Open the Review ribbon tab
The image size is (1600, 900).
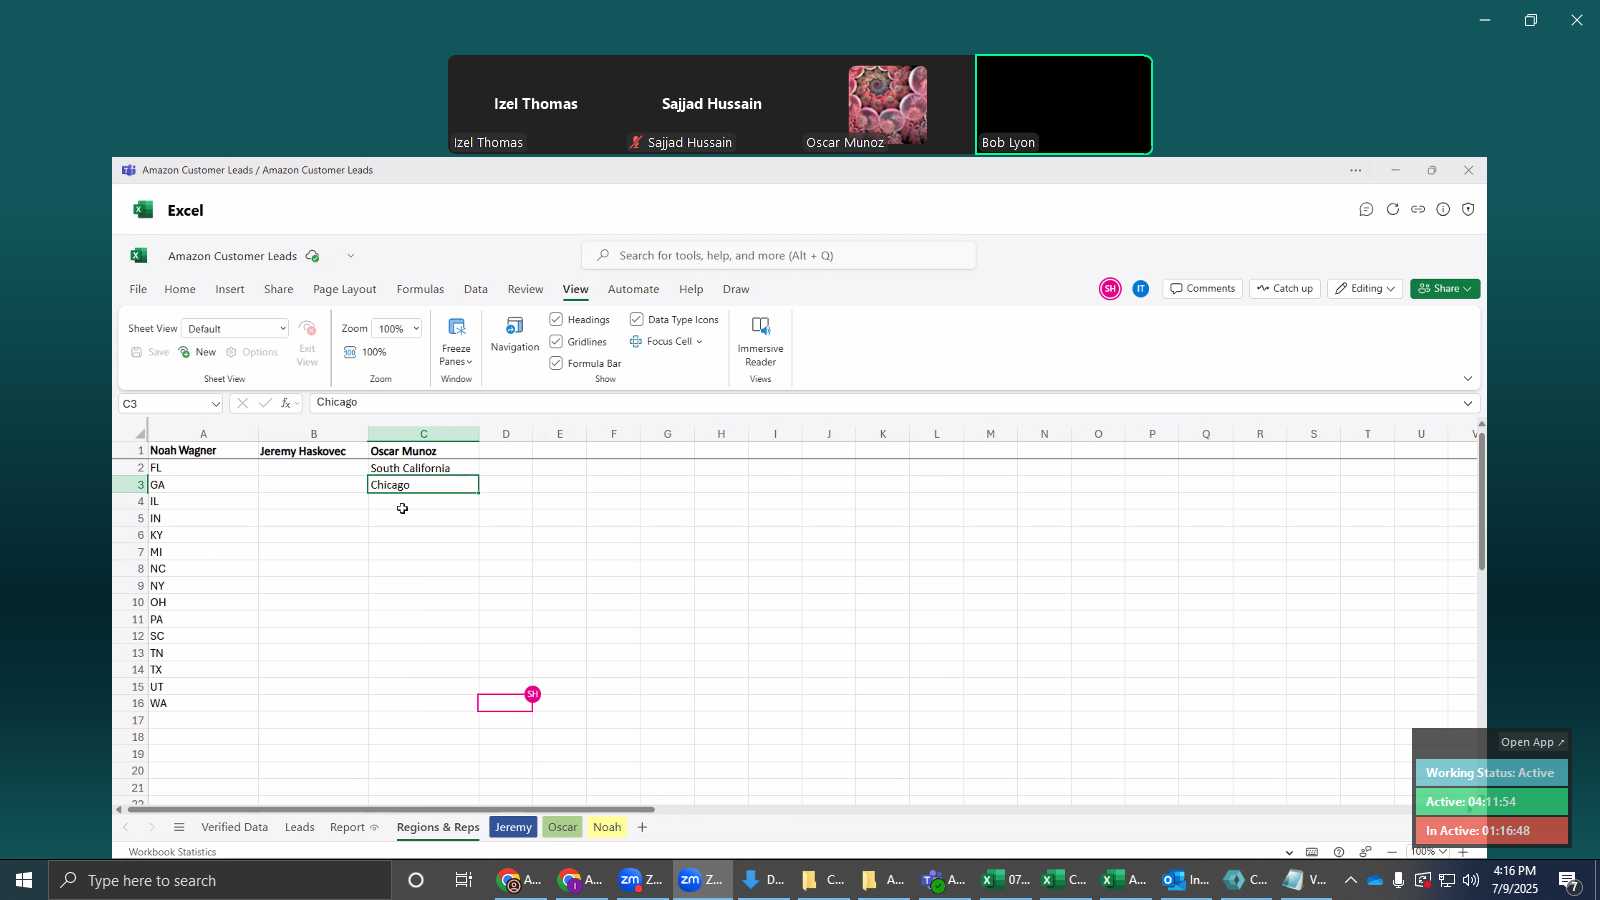pos(525,289)
